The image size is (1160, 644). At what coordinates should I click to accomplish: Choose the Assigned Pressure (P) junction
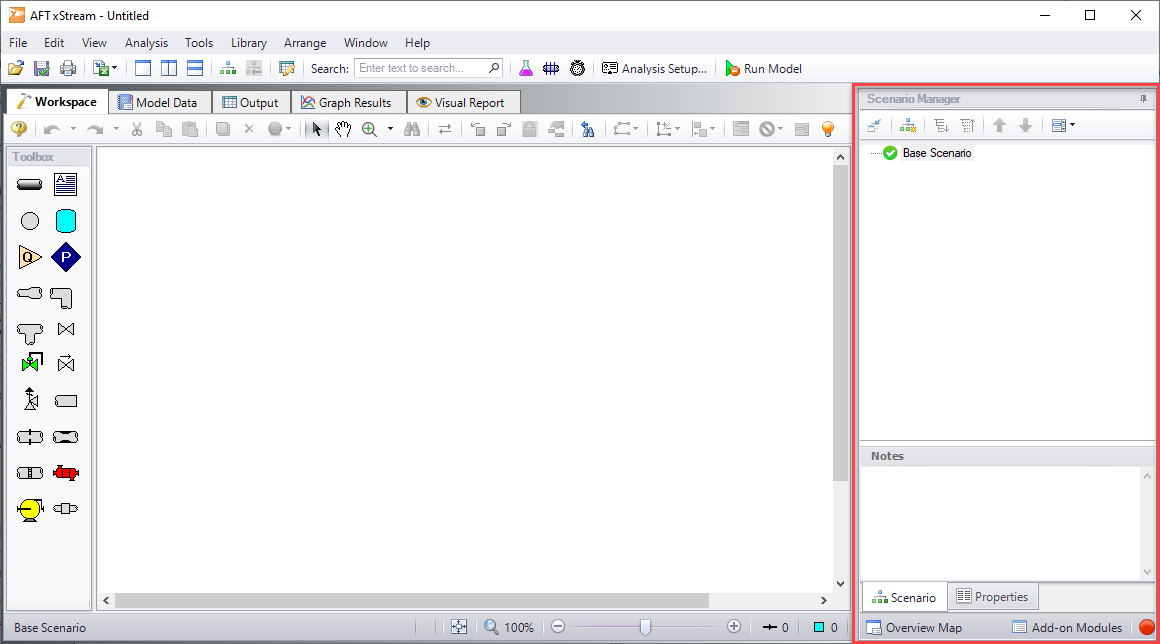(x=66, y=257)
